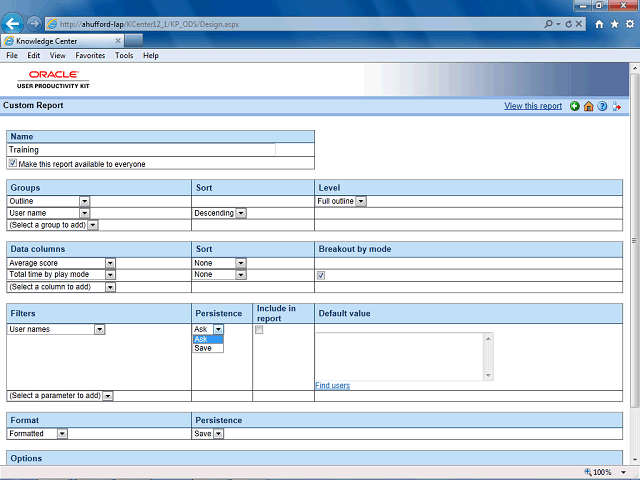Open the sort dropdown for Average score row

click(x=241, y=263)
